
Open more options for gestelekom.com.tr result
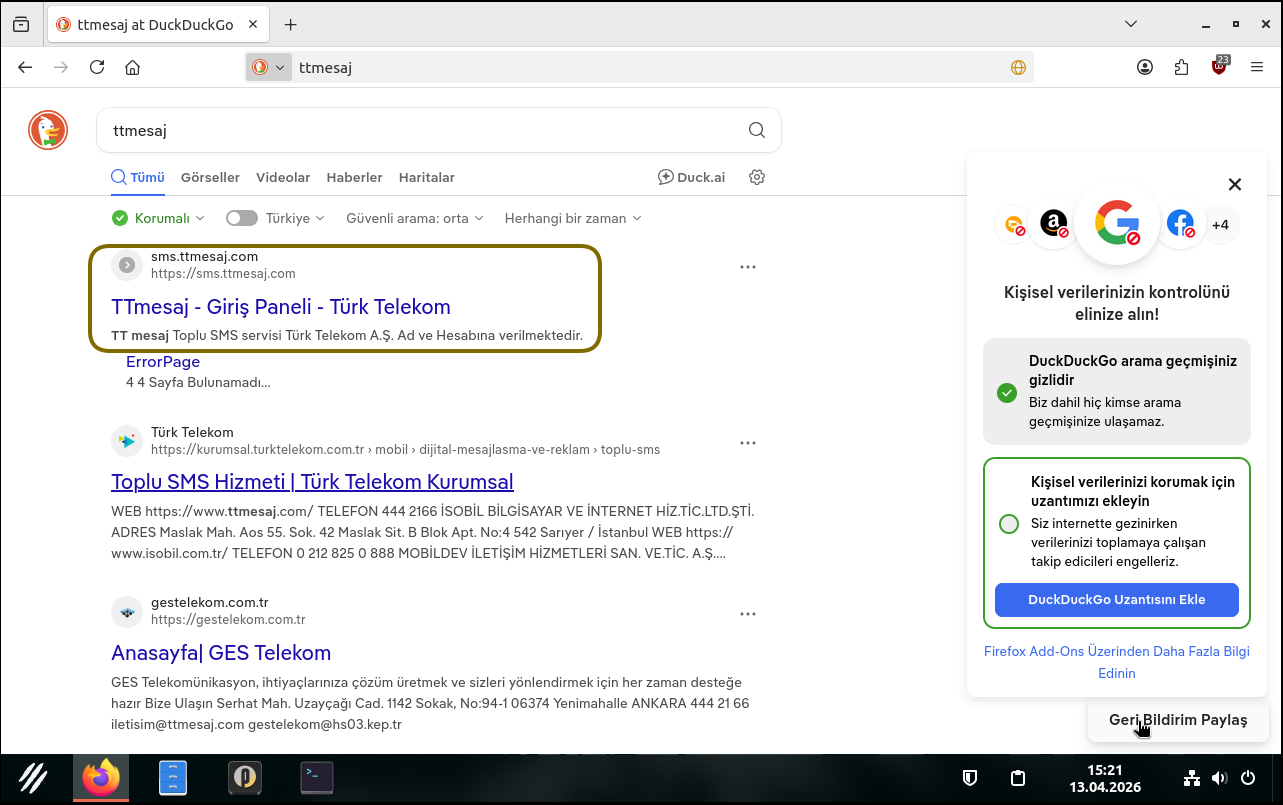[748, 614]
